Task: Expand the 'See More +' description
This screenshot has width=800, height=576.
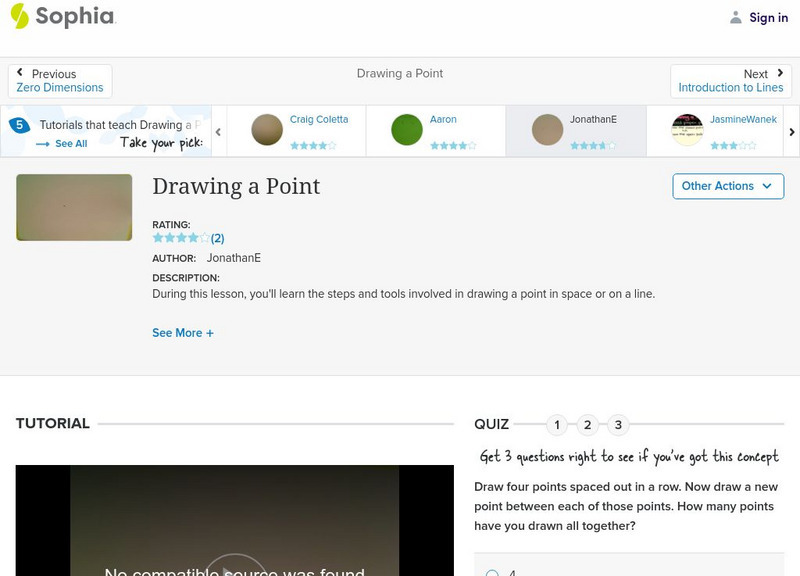Action: (183, 332)
